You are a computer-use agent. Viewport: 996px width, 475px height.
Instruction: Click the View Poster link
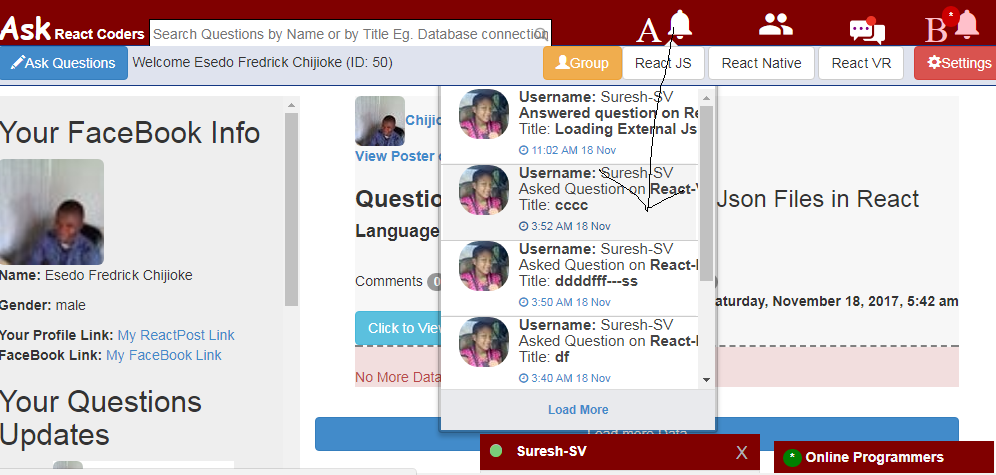tap(397, 156)
